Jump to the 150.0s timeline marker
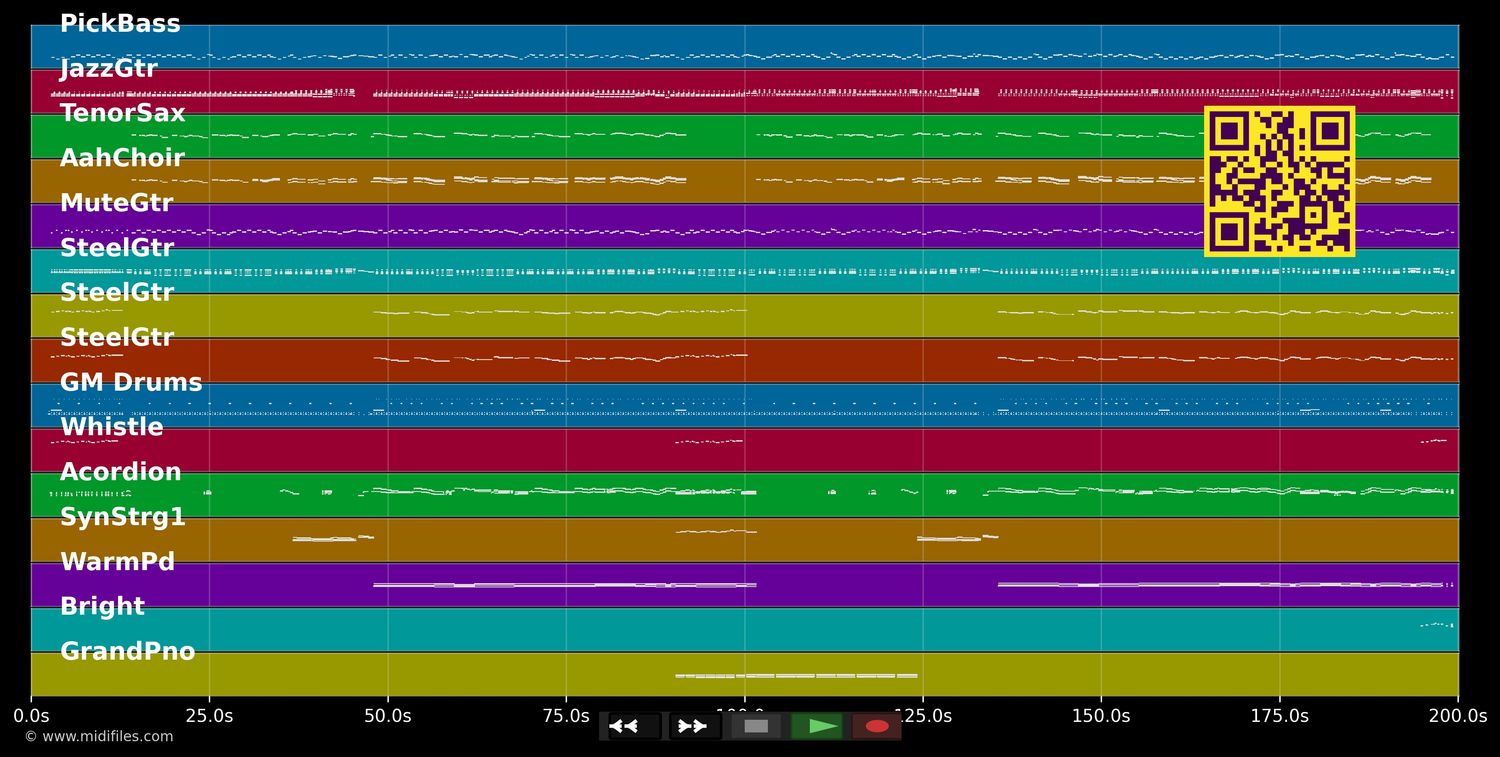This screenshot has width=1500, height=757. [x=1101, y=716]
